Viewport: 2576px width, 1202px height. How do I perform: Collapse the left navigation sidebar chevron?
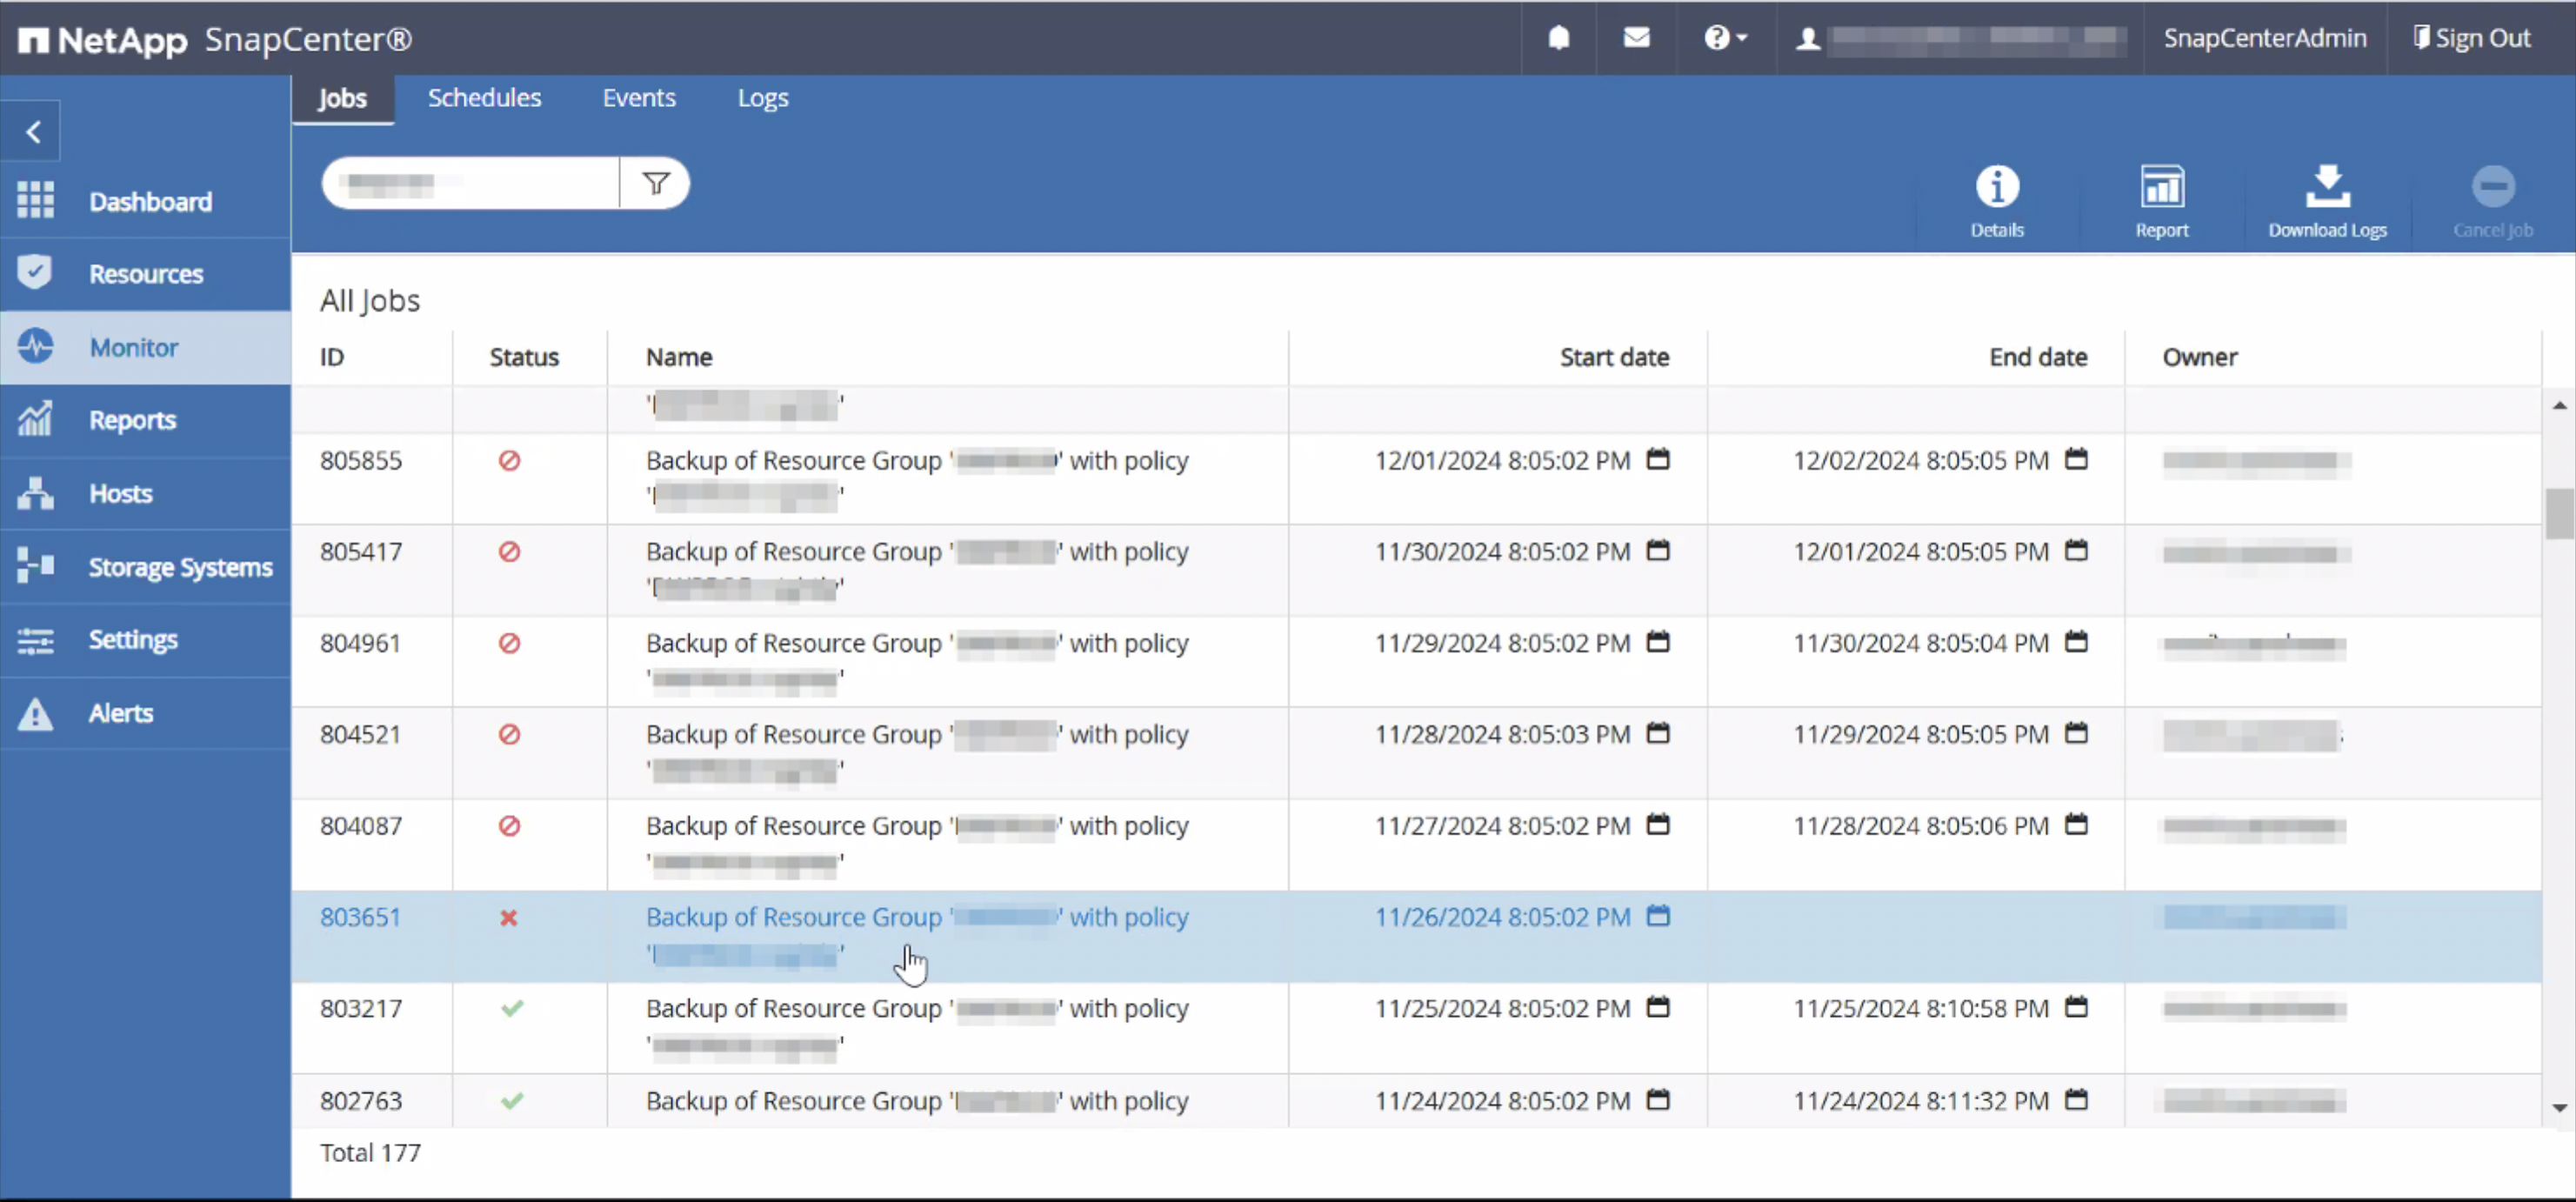tap(33, 132)
